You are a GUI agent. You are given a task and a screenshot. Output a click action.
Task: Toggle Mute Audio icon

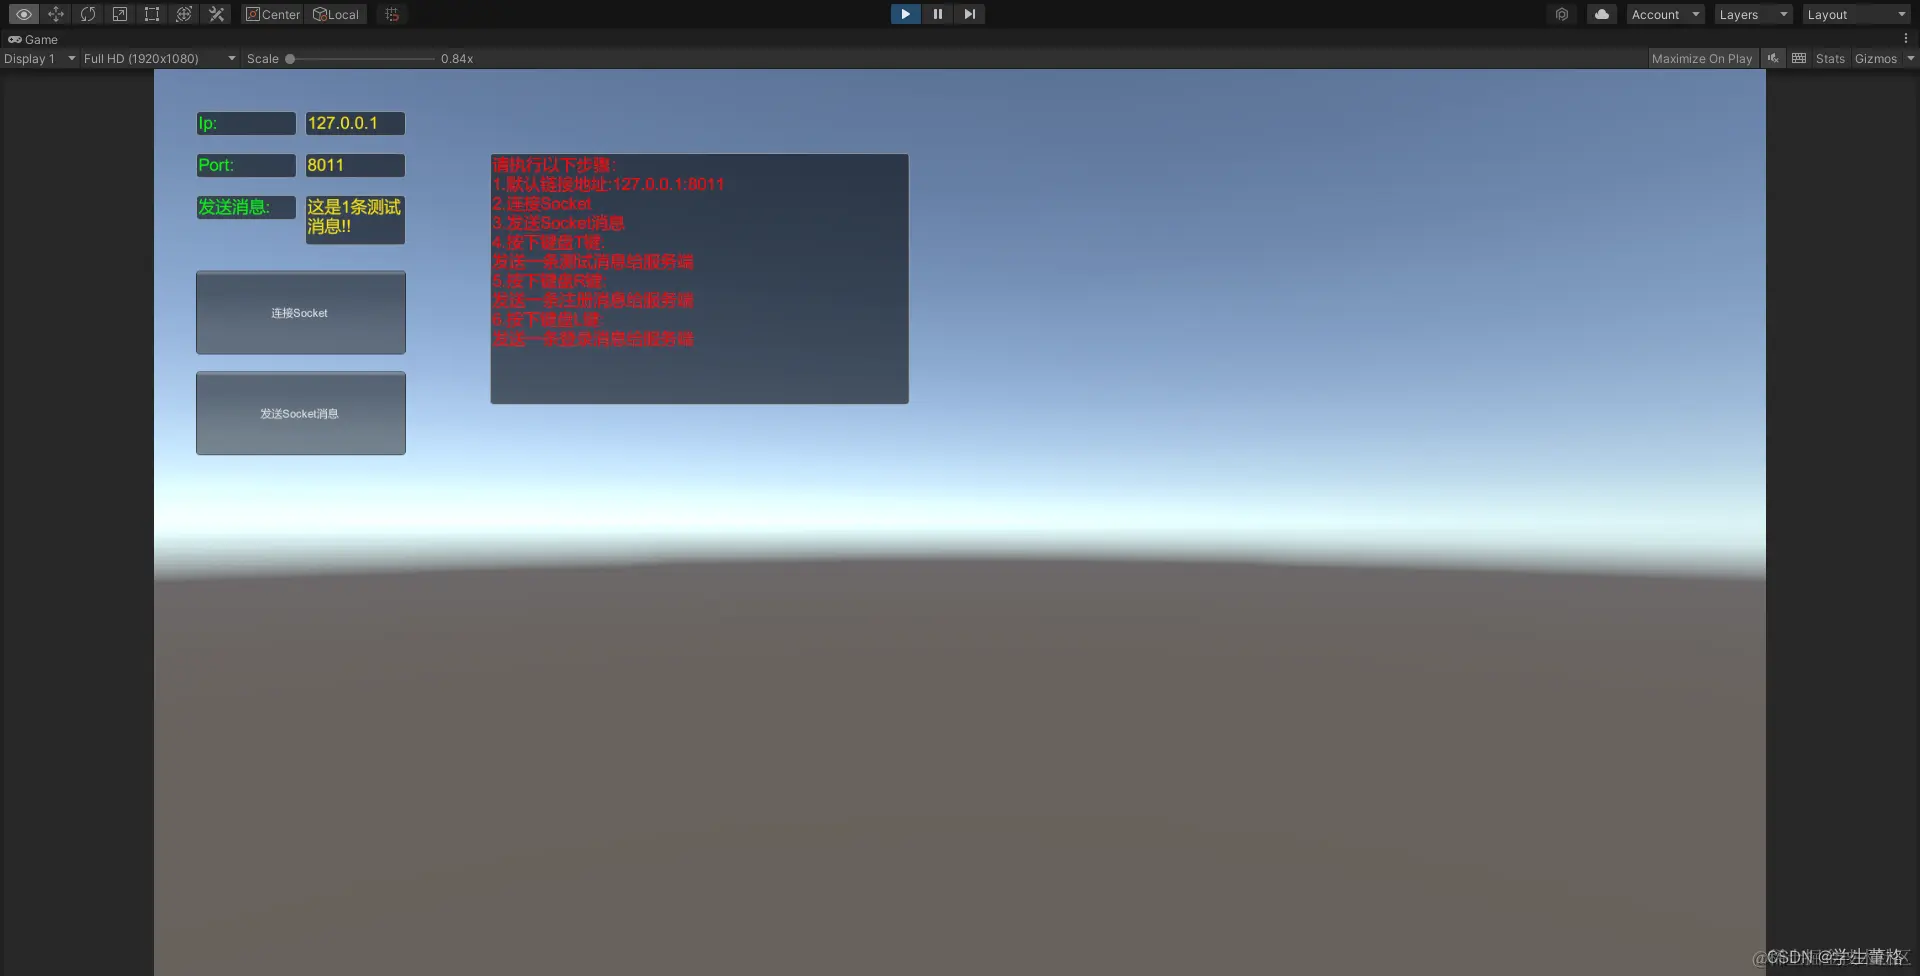tap(1773, 58)
